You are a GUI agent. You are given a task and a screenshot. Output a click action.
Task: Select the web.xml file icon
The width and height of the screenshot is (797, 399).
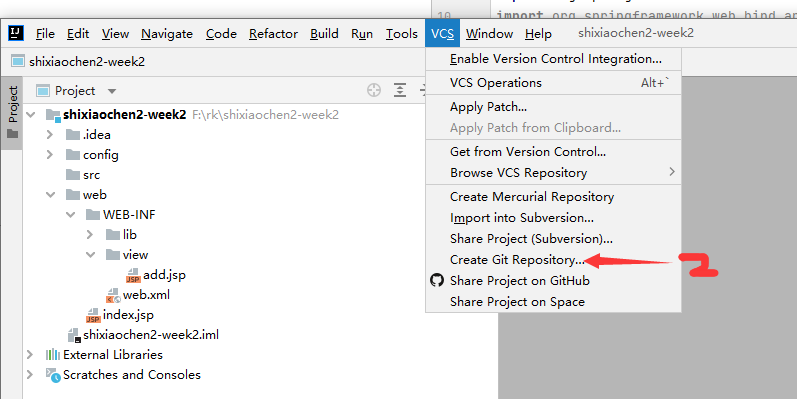coord(113,295)
